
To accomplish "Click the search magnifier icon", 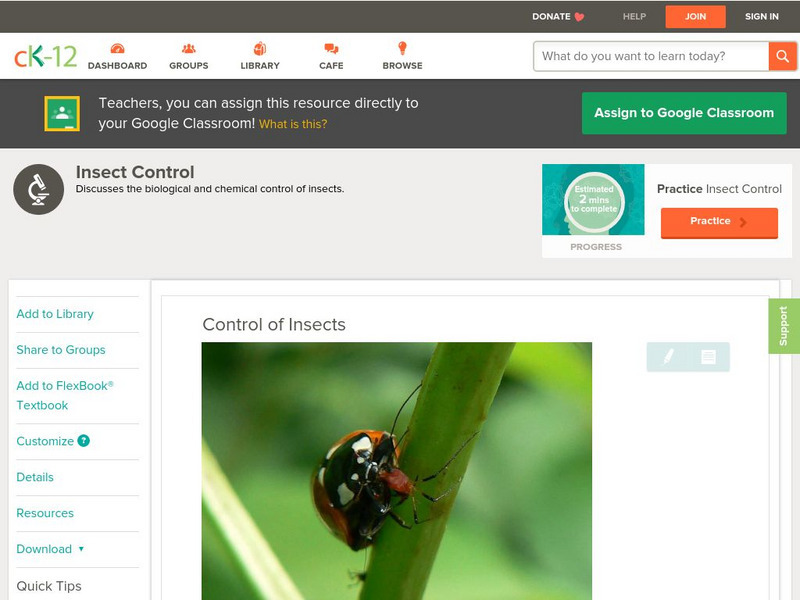I will pyautogui.click(x=784, y=56).
